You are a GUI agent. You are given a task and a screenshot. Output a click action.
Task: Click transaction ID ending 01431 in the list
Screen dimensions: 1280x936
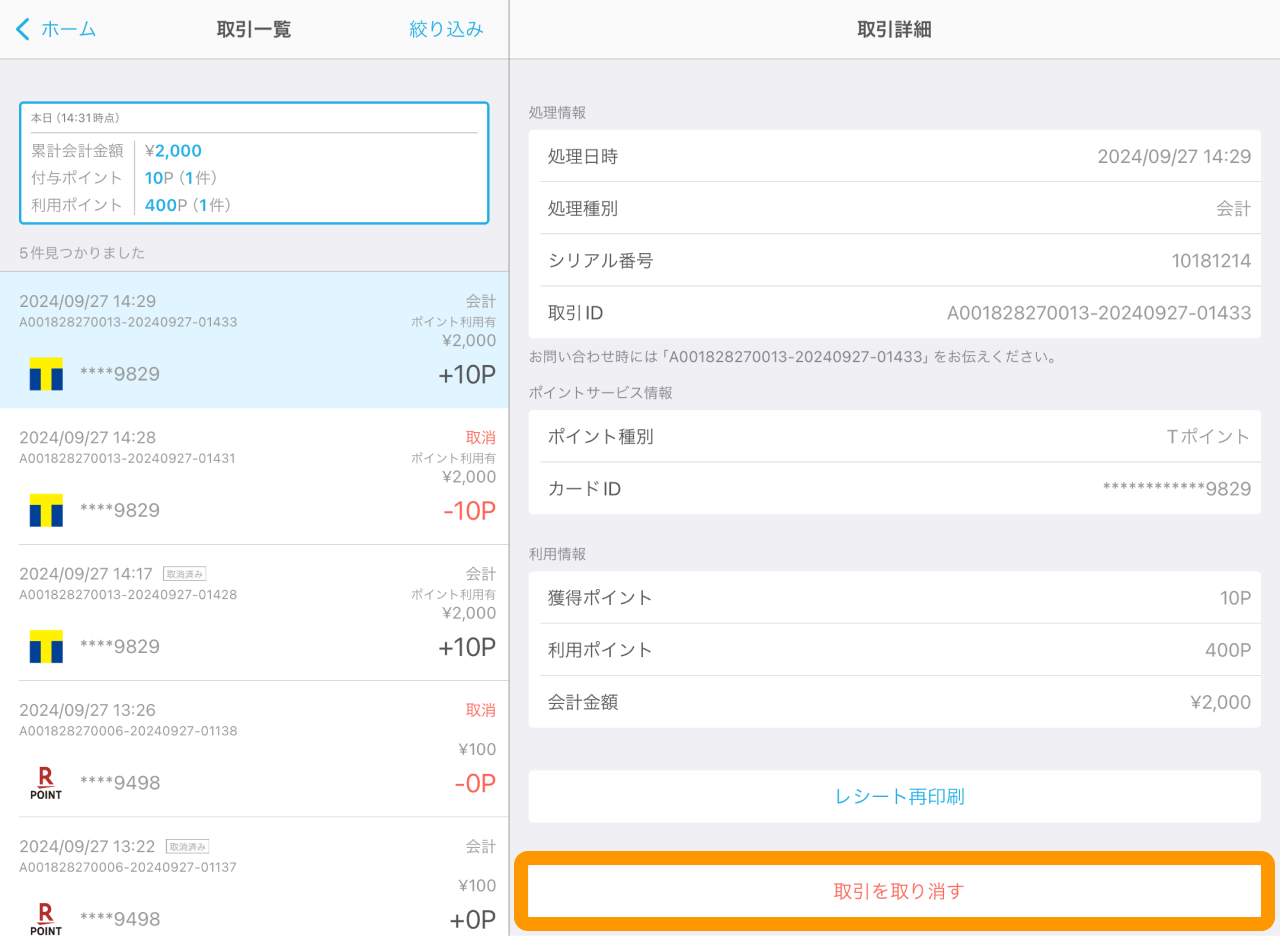click(128, 458)
